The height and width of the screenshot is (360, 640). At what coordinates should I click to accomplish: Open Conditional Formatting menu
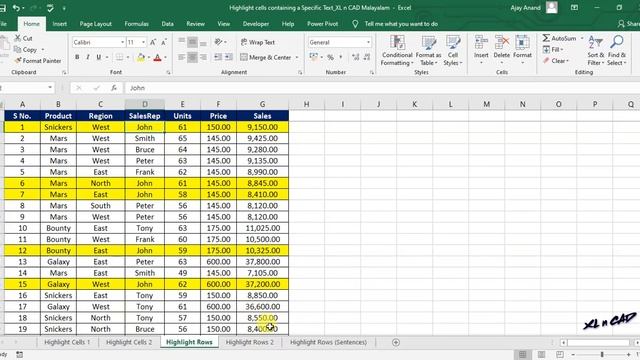[397, 50]
